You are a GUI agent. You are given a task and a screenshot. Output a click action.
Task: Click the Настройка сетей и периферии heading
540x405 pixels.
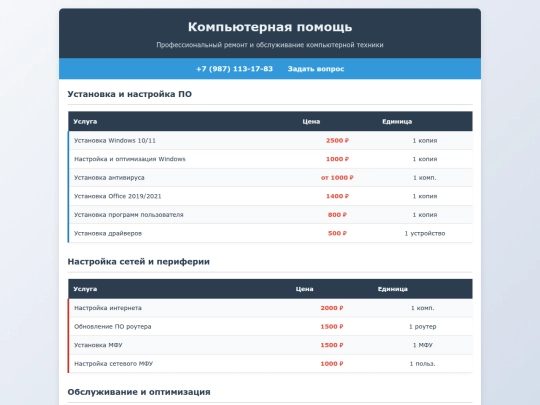(x=138, y=262)
